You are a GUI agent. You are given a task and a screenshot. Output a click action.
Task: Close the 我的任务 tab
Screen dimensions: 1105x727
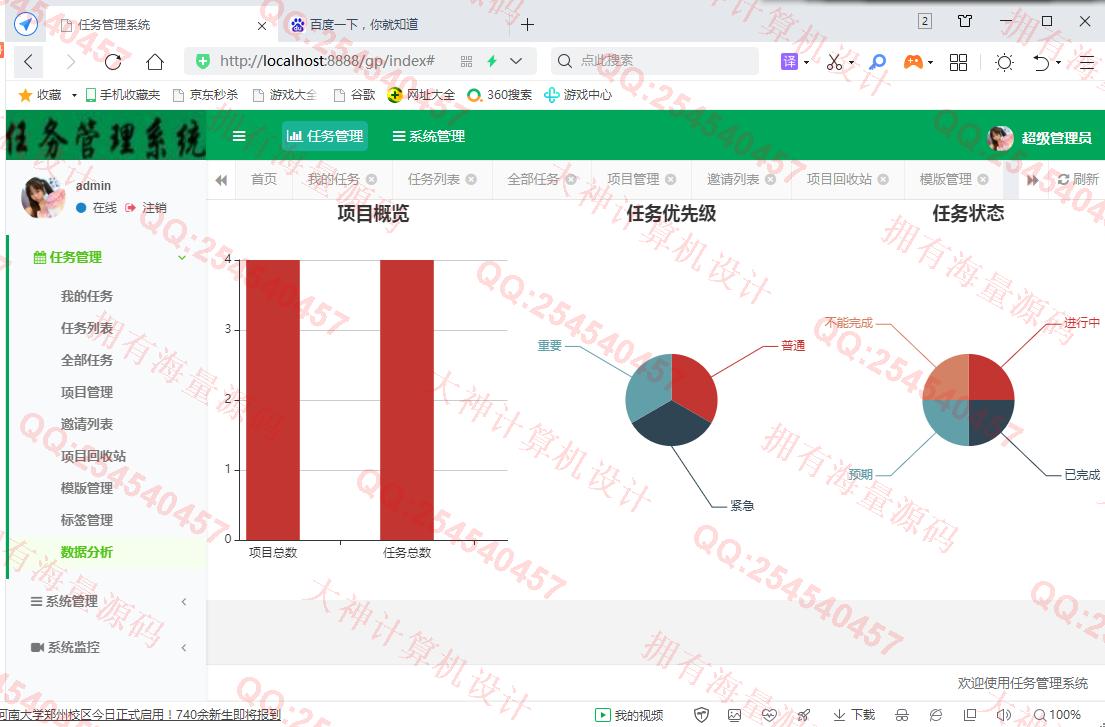point(371,180)
